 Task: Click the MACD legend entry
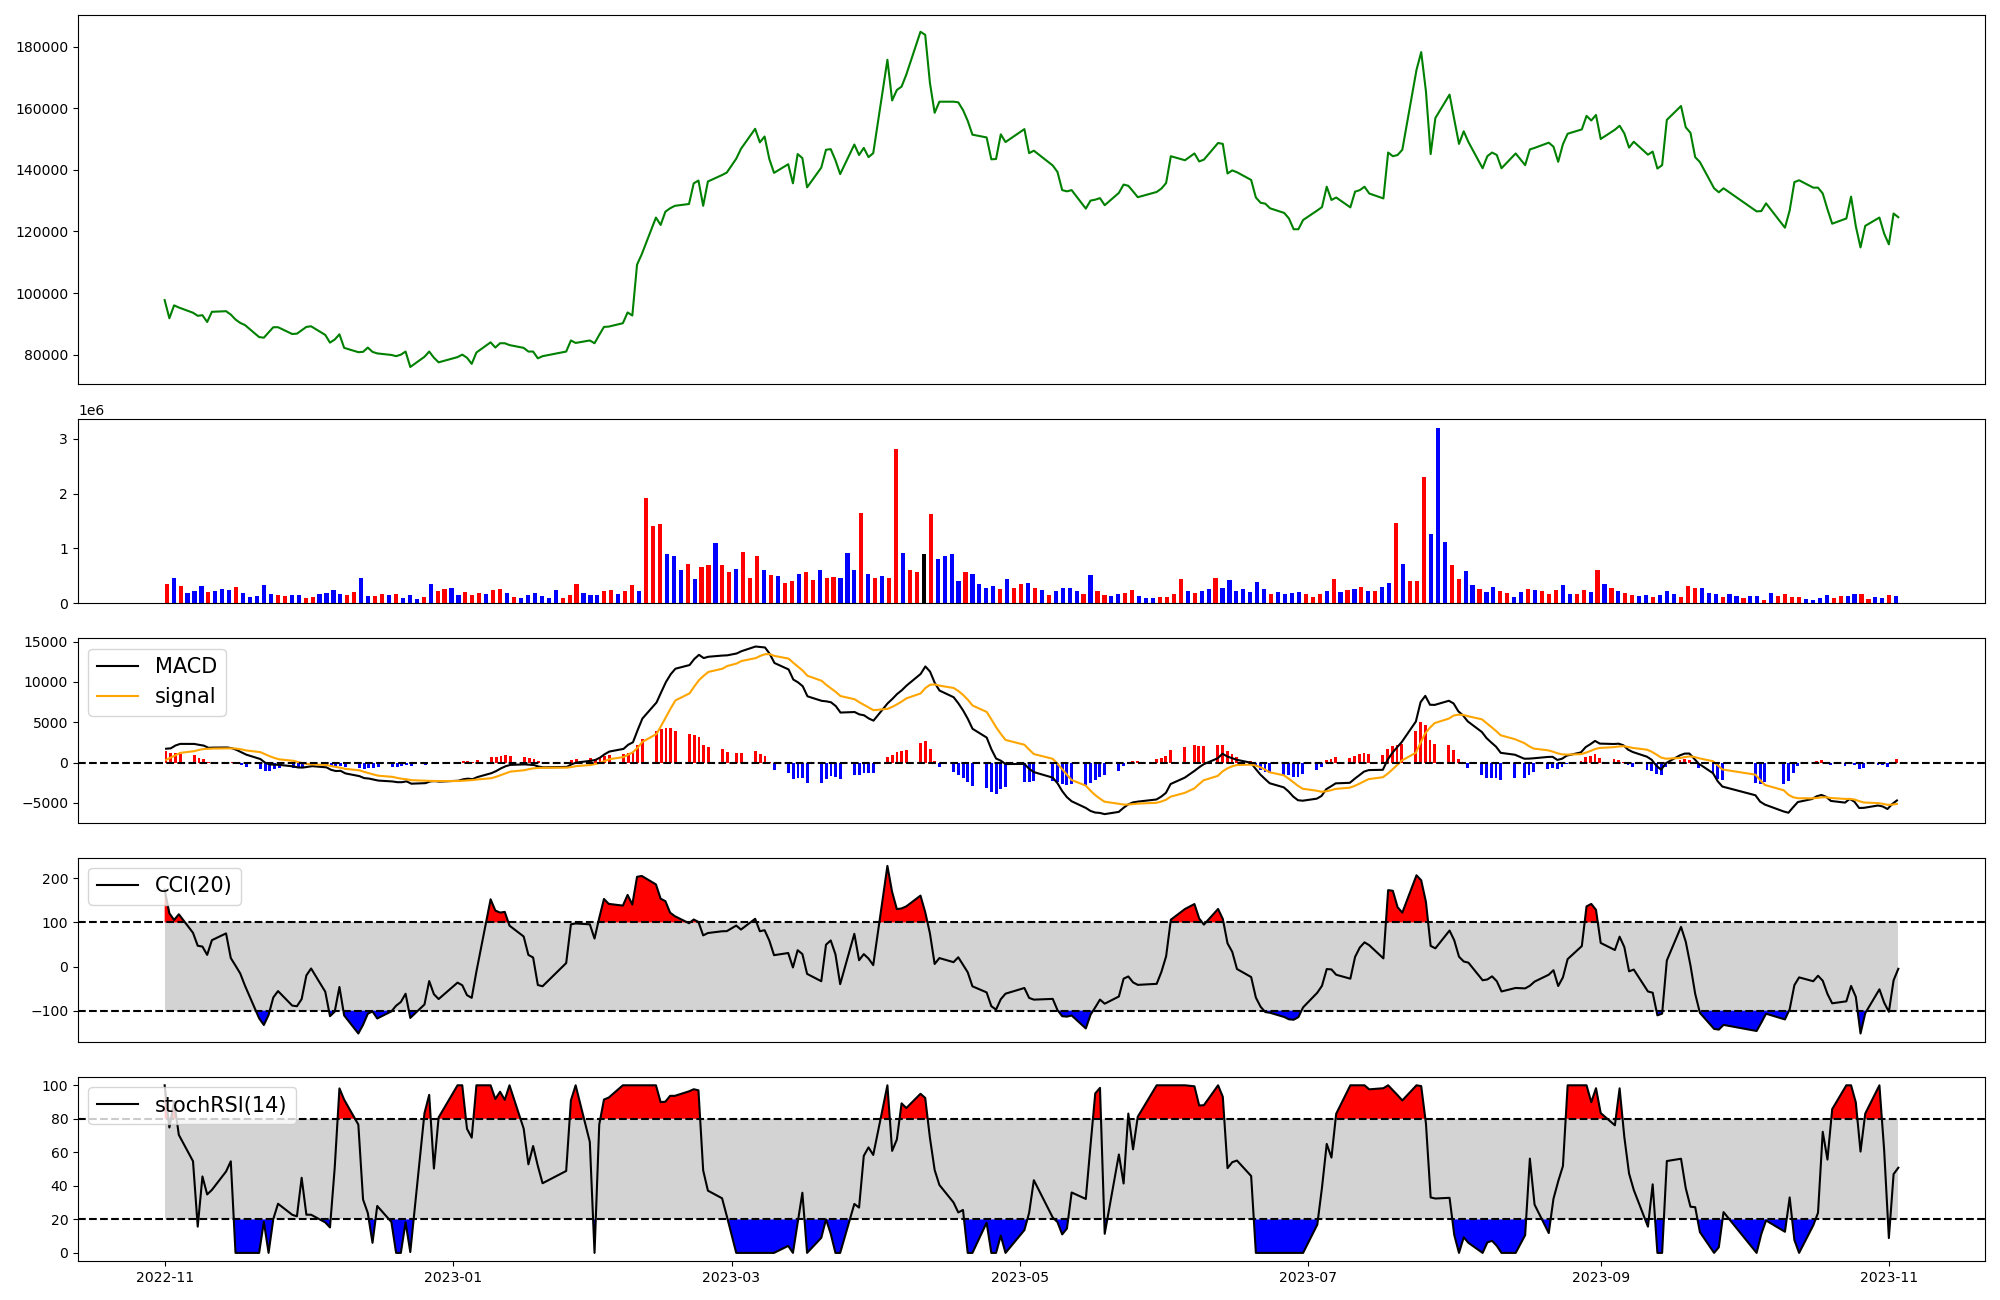click(x=185, y=666)
